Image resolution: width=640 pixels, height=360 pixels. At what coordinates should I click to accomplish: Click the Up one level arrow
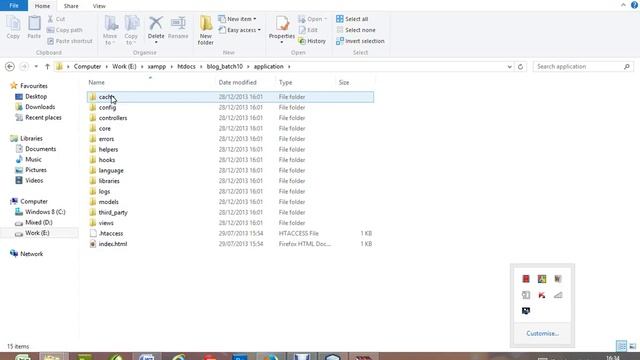47,67
